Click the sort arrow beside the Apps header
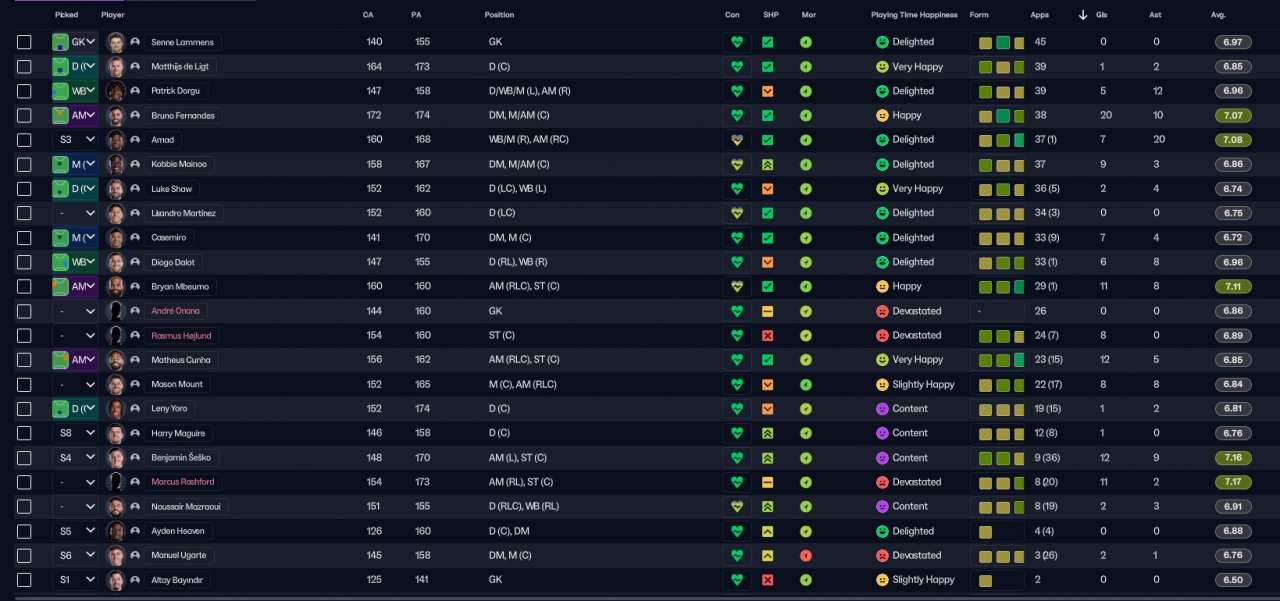 [1083, 15]
